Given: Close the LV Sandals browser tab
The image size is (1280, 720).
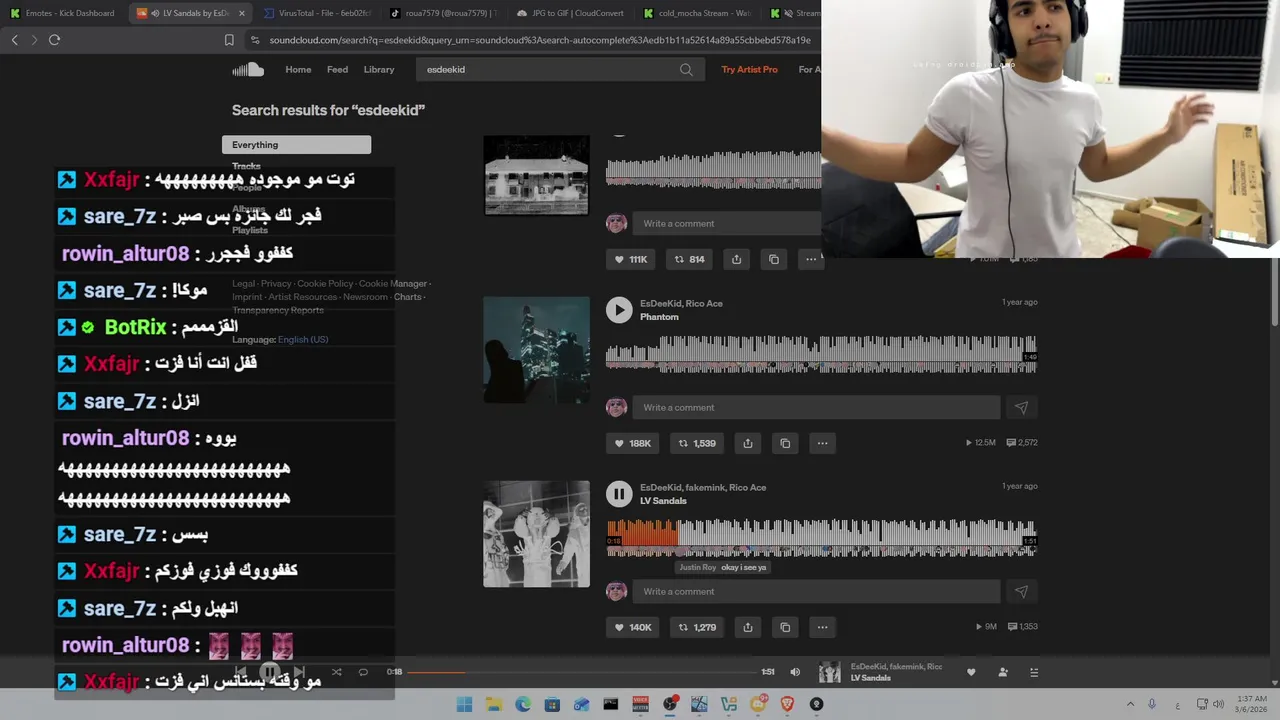Looking at the screenshot, I should [x=240, y=13].
